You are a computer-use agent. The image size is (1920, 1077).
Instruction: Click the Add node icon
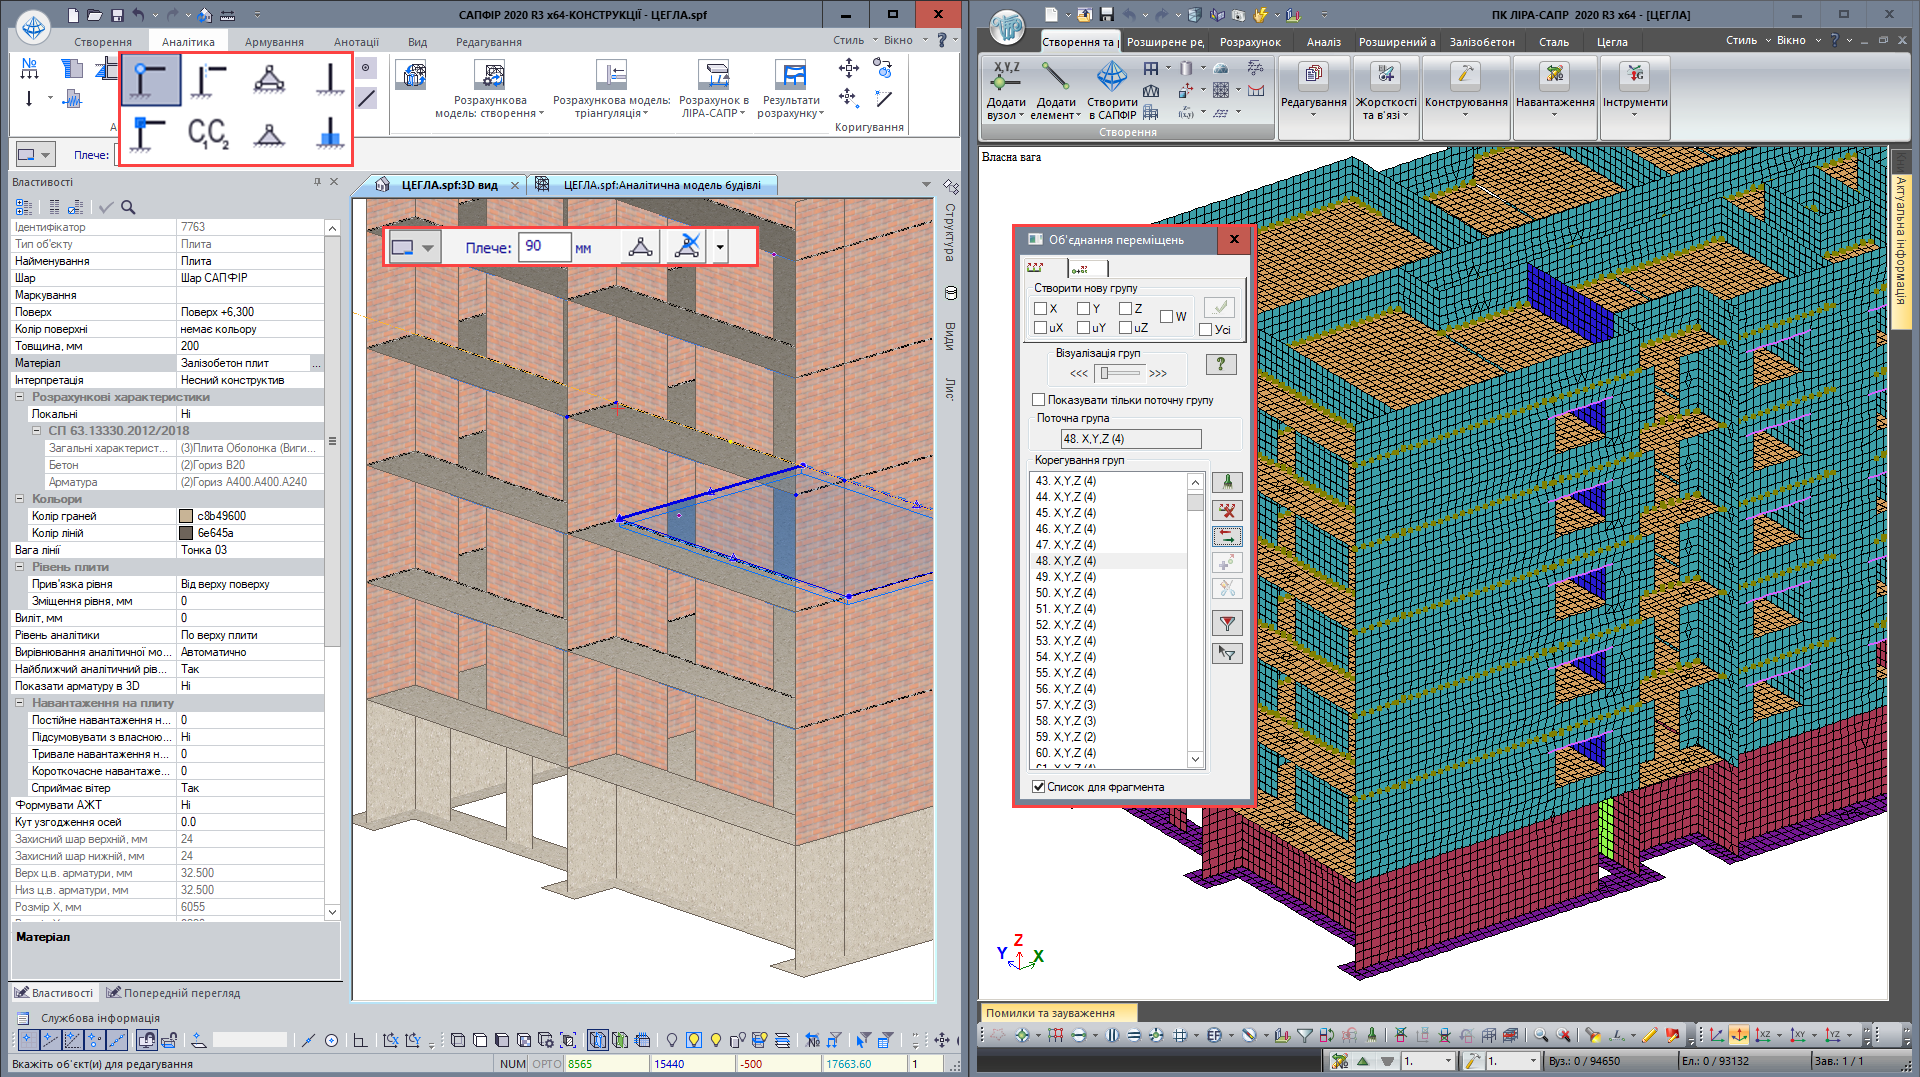tap(1006, 76)
